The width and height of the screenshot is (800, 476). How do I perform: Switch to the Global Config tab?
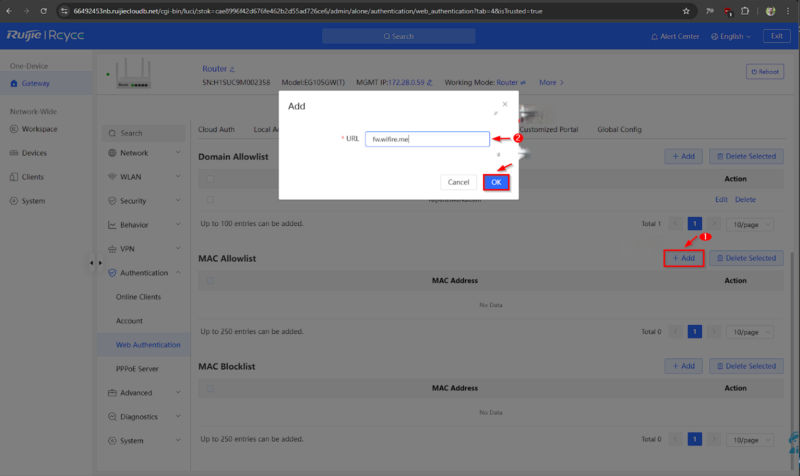point(619,130)
